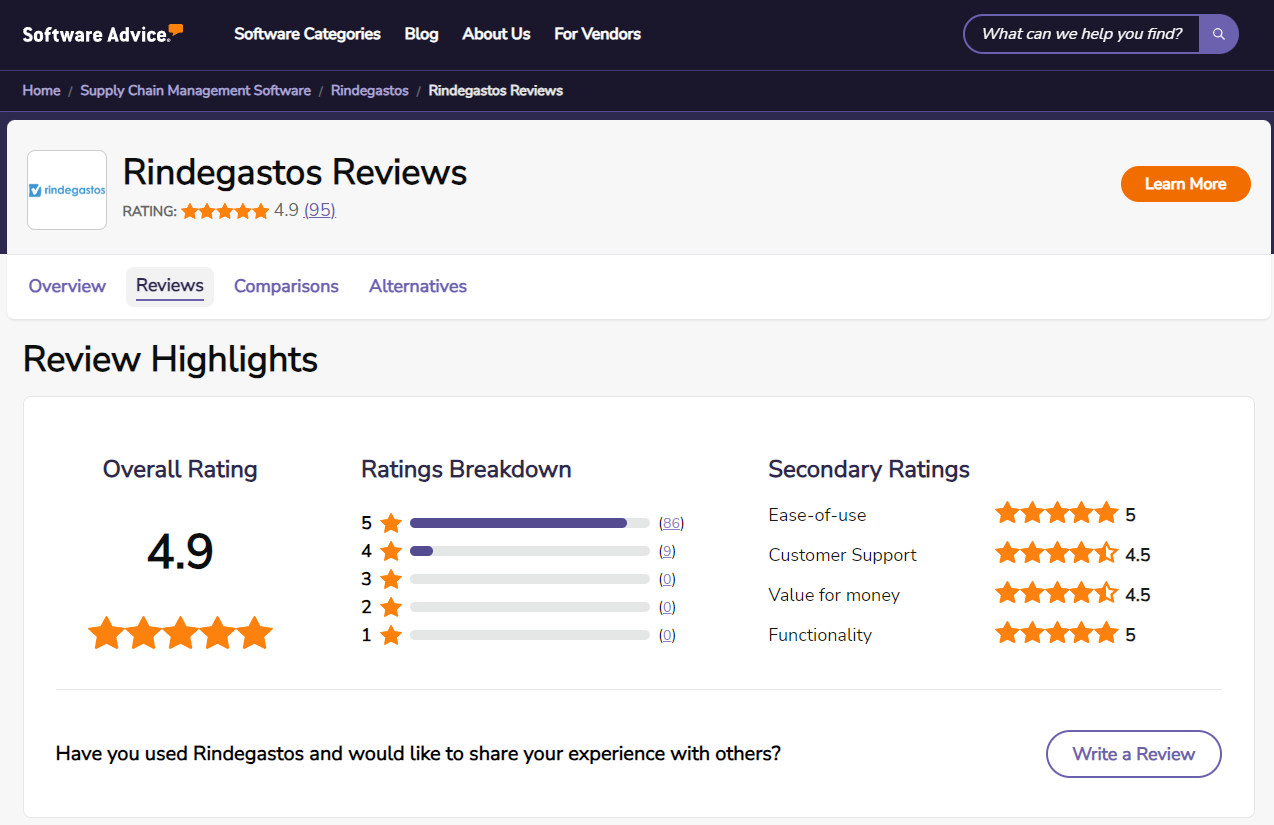Image resolution: width=1274 pixels, height=825 pixels.
Task: Switch to the Comparisons tab
Action: 285,286
